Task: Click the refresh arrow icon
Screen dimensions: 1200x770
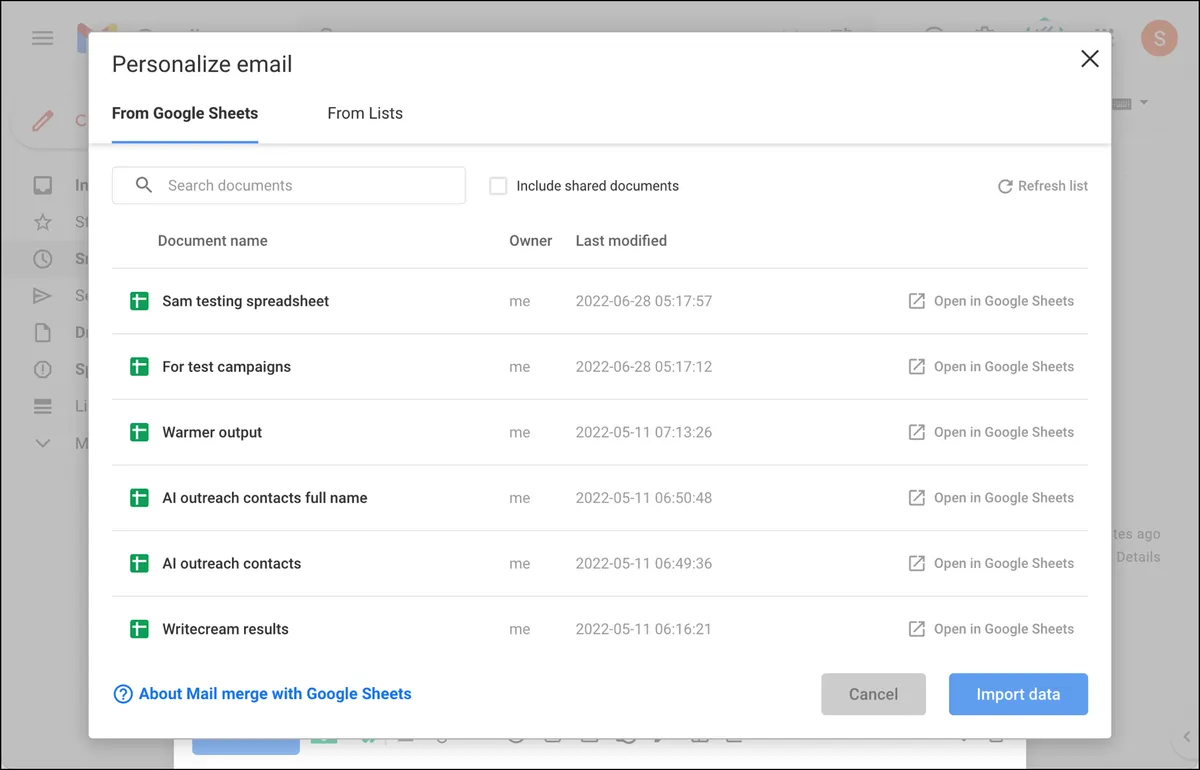Action: (1005, 186)
